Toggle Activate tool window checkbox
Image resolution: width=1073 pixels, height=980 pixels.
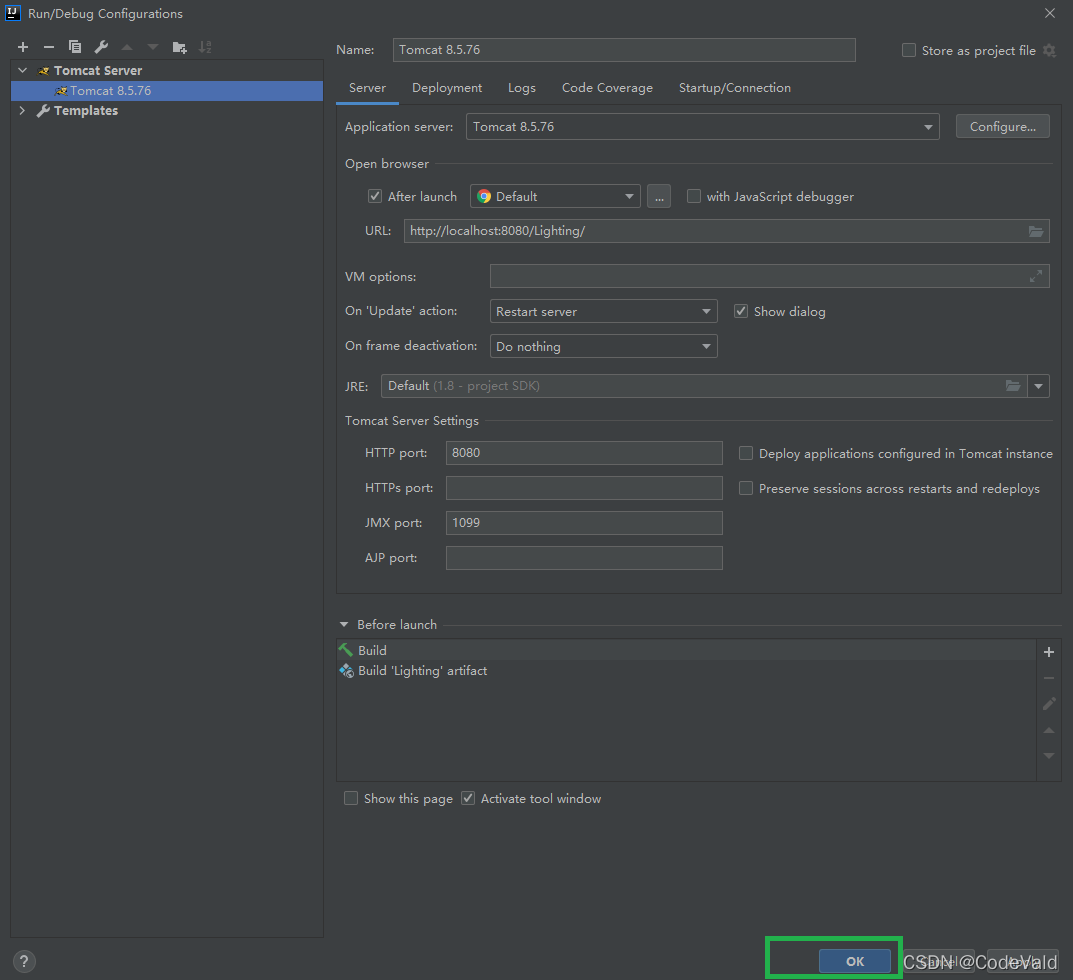[x=468, y=798]
